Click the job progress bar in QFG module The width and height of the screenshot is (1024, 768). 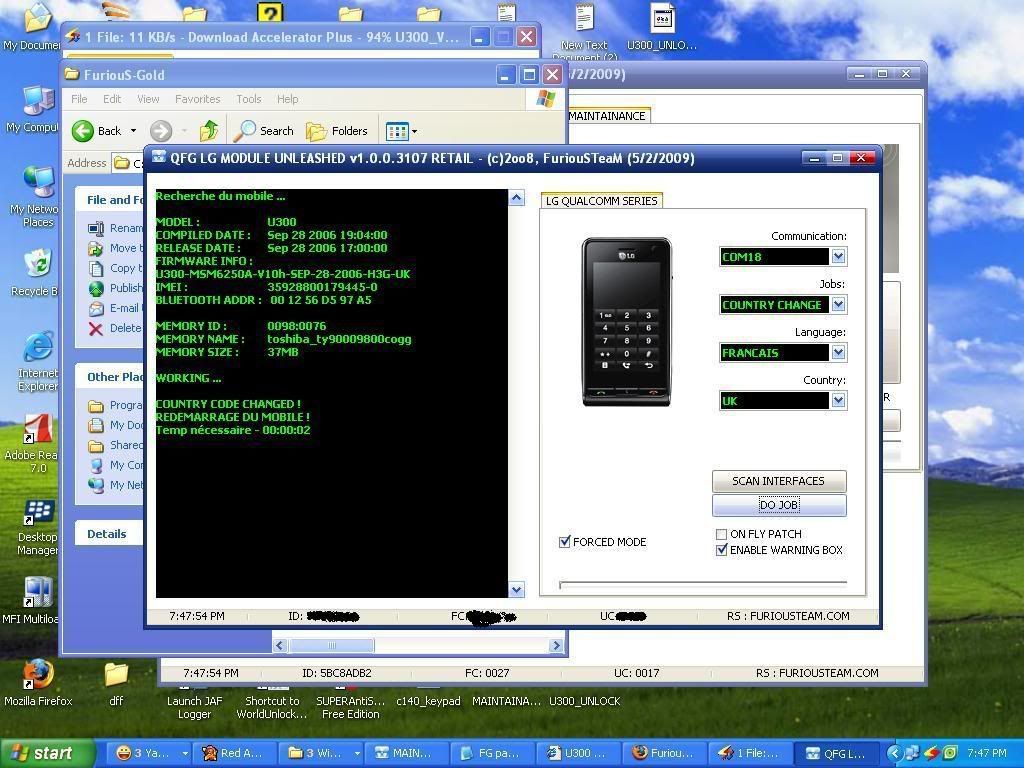(x=703, y=583)
